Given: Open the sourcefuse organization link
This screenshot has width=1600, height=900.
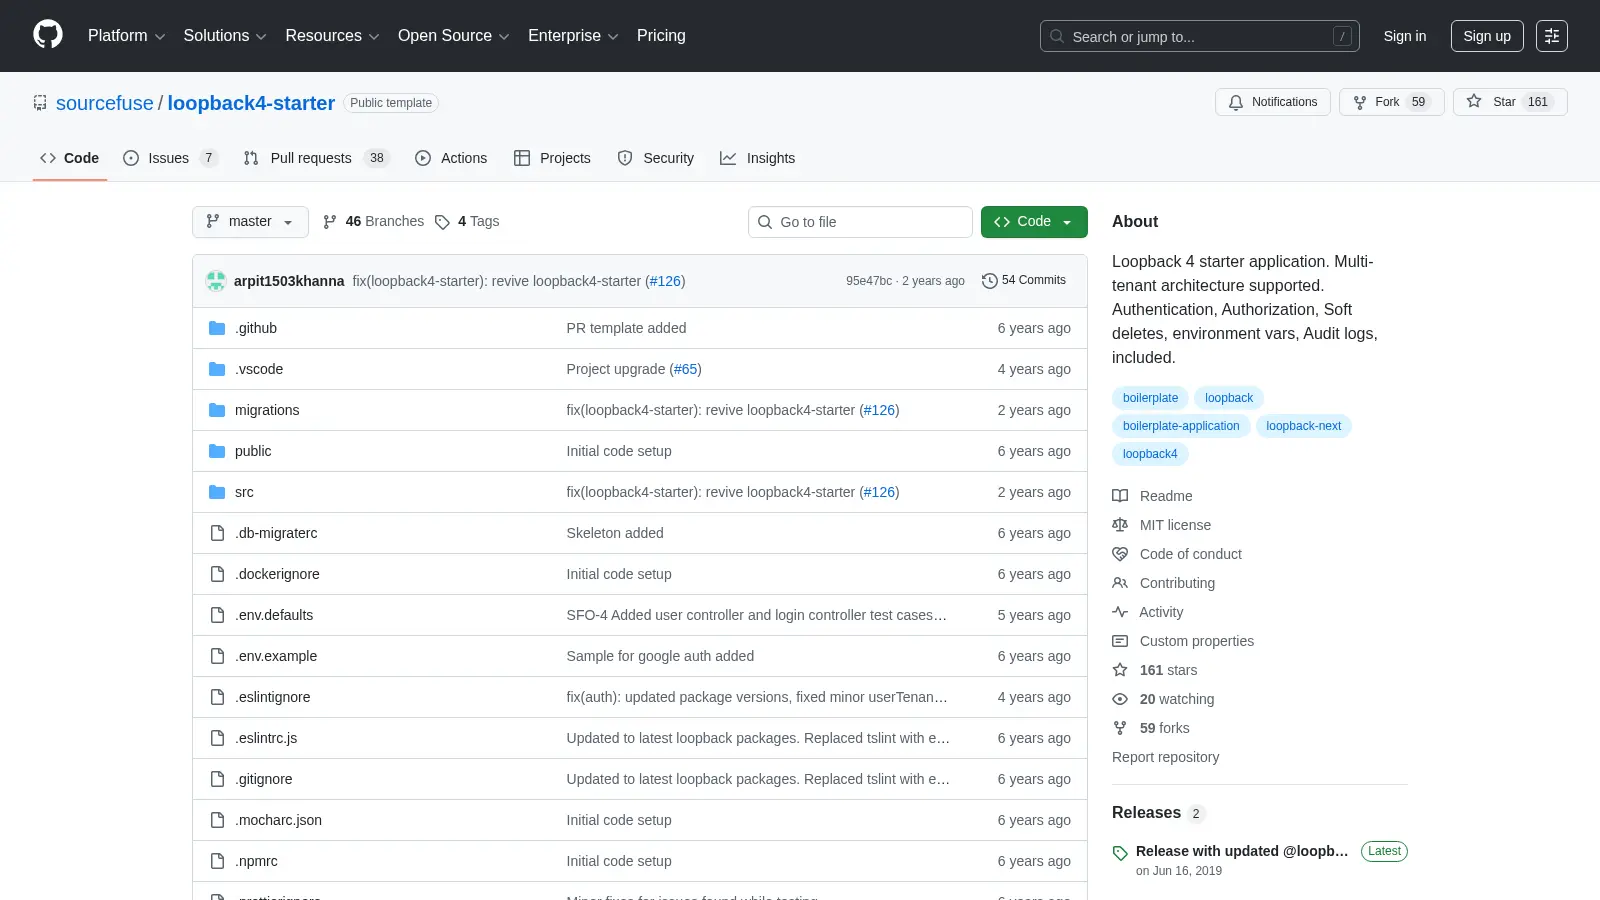Looking at the screenshot, I should (105, 103).
